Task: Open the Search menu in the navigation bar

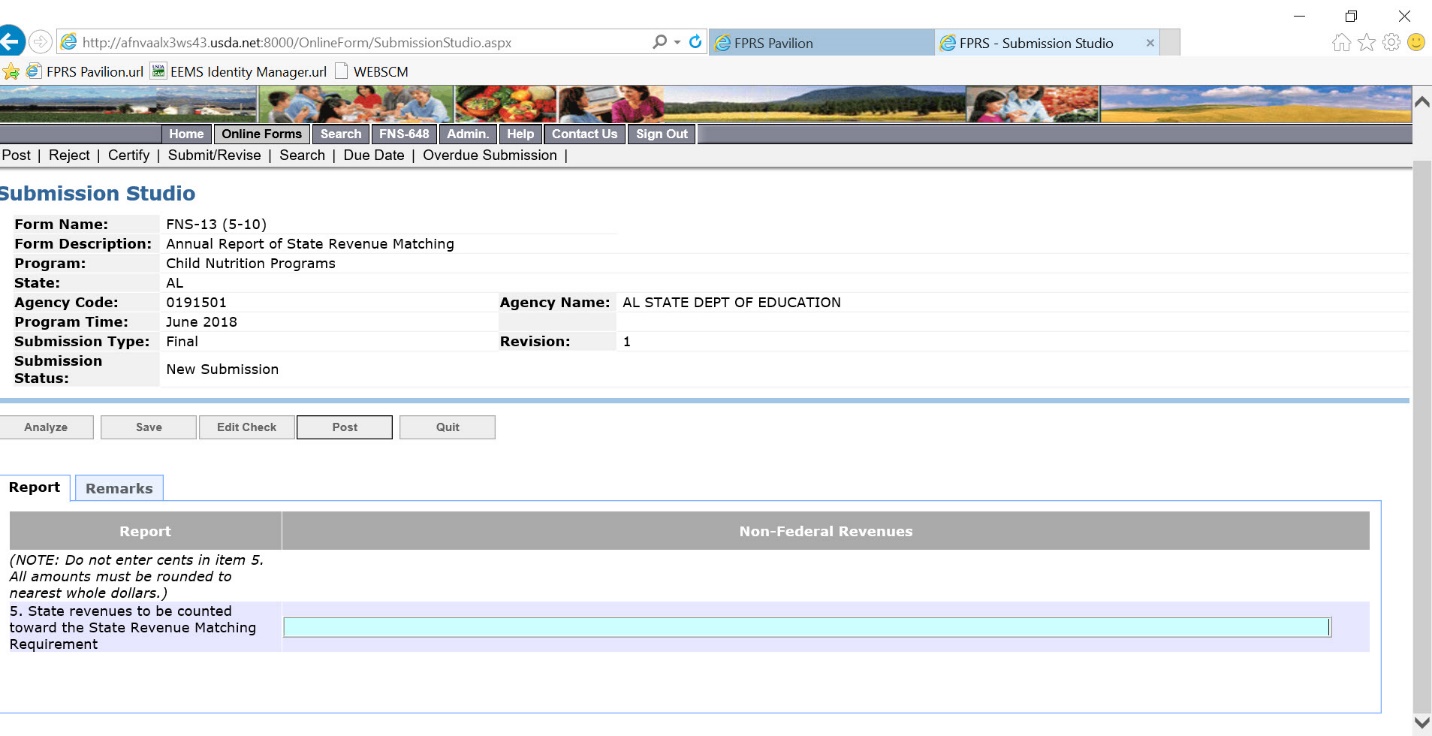Action: tap(341, 134)
